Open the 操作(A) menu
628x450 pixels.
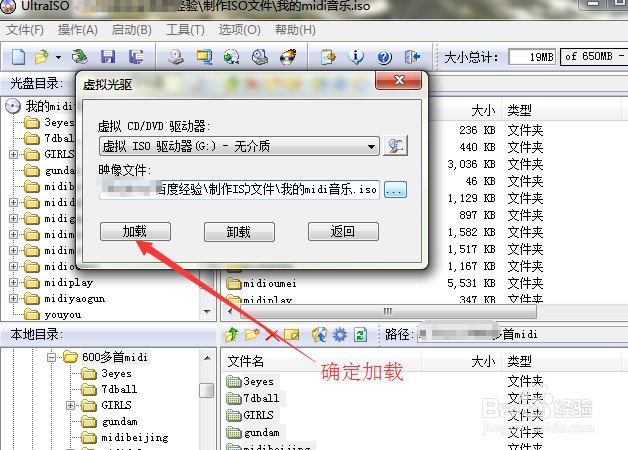coord(78,30)
